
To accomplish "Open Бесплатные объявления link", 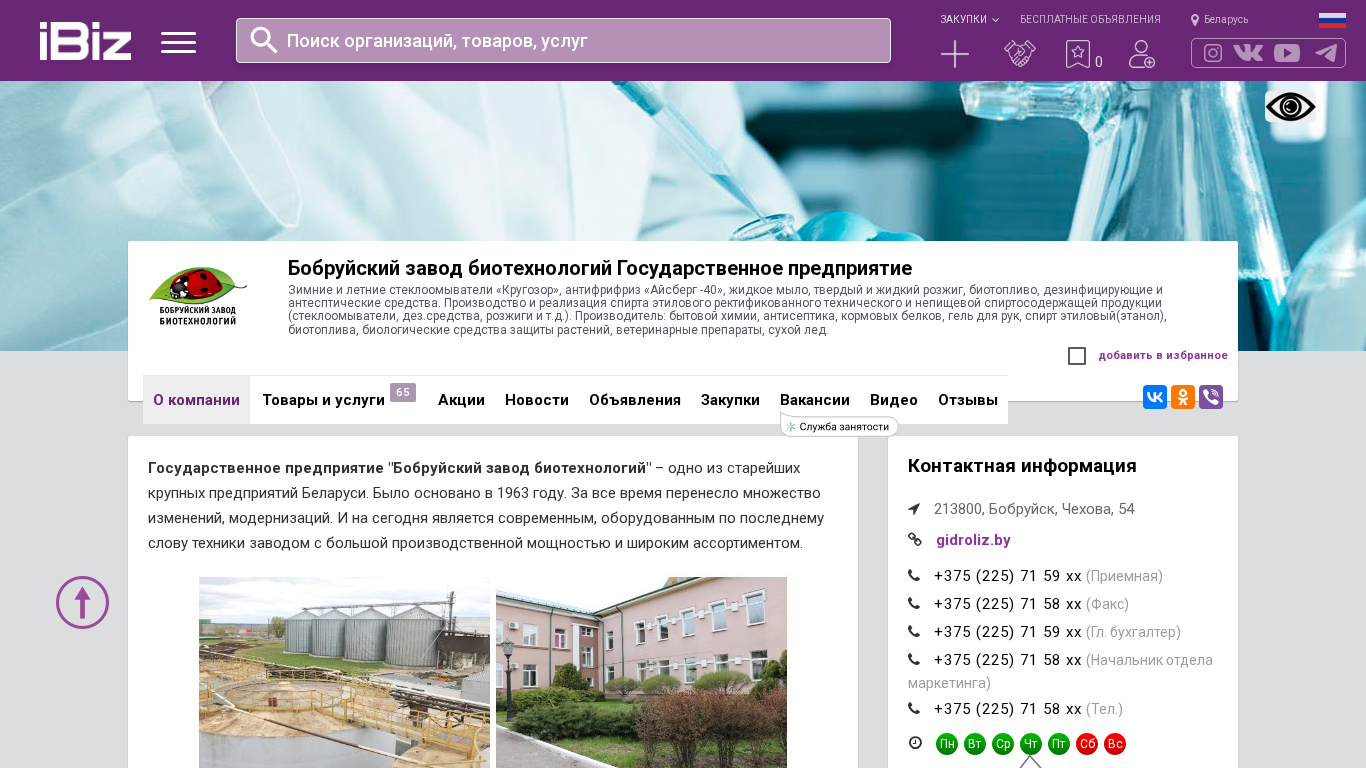I will pos(1090,20).
